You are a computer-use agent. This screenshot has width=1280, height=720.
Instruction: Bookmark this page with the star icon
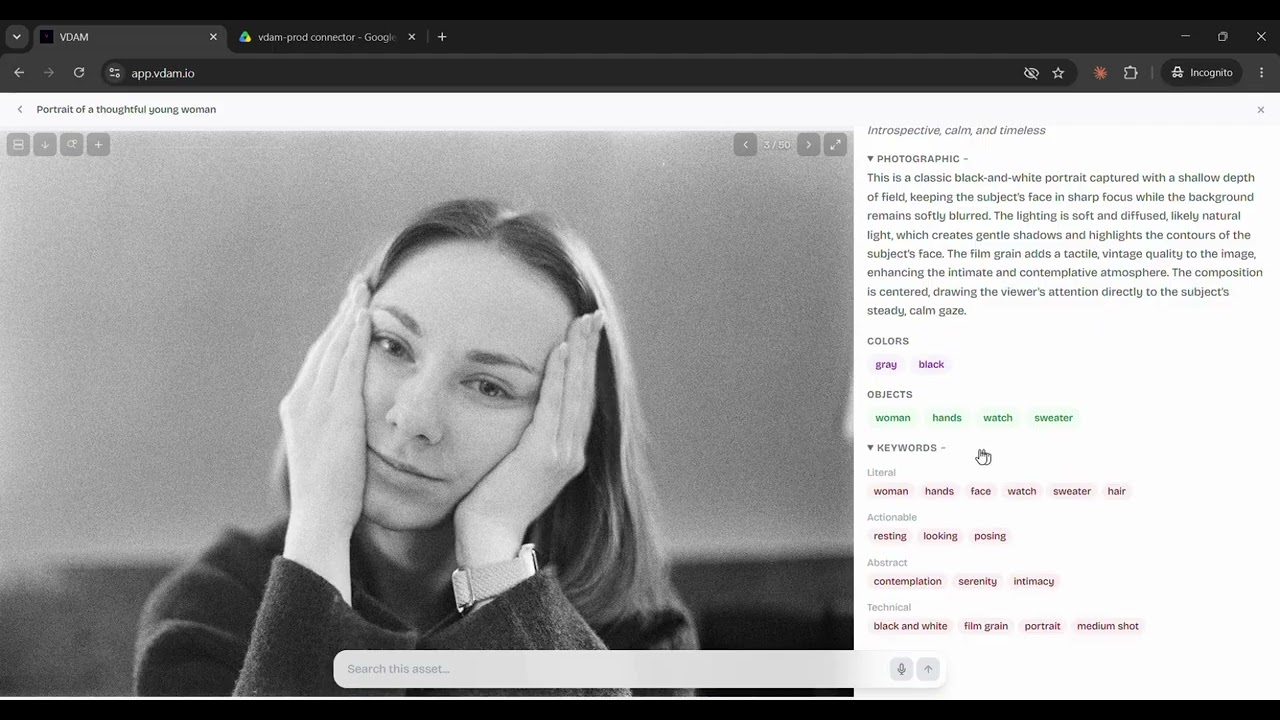[x=1058, y=73]
